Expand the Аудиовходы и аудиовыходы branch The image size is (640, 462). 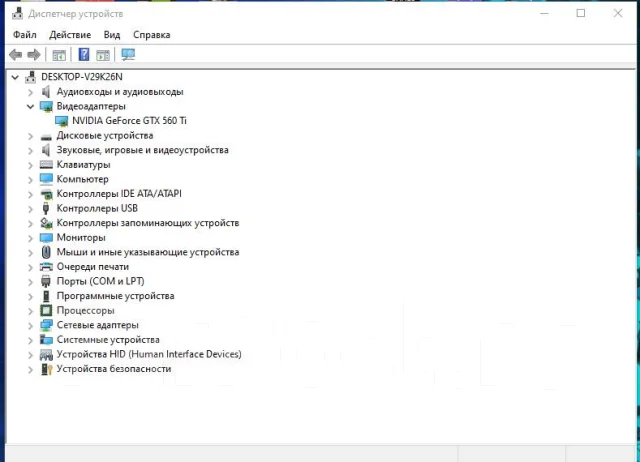[30, 92]
